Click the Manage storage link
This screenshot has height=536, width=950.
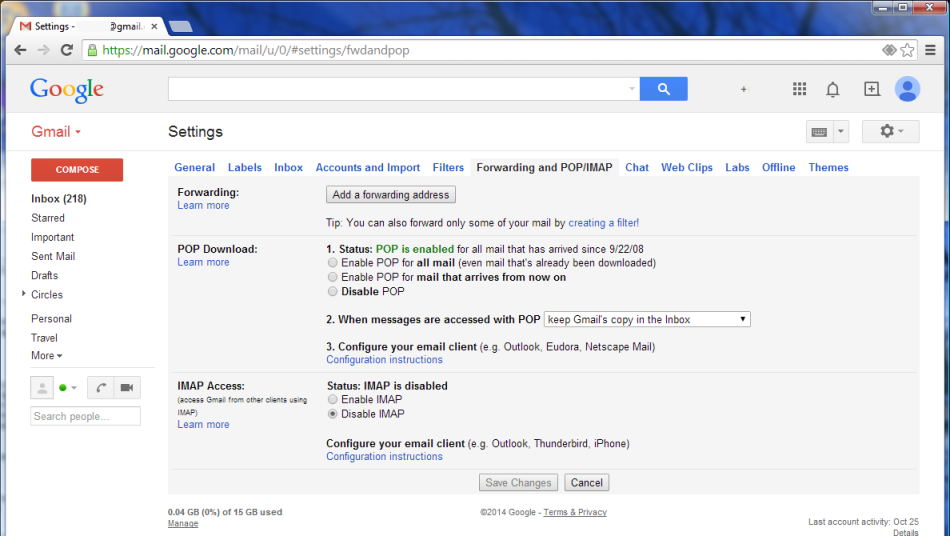pos(183,523)
